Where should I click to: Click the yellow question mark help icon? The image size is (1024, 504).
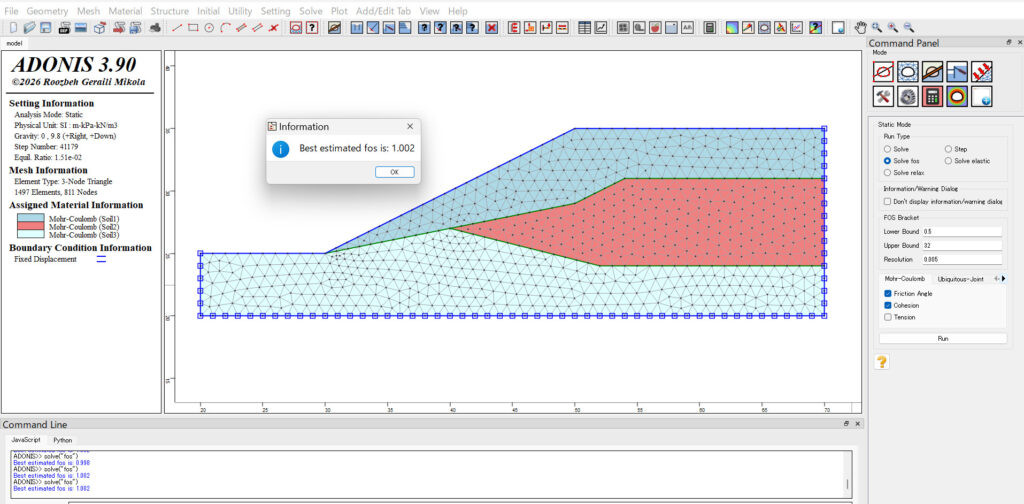[x=882, y=363]
